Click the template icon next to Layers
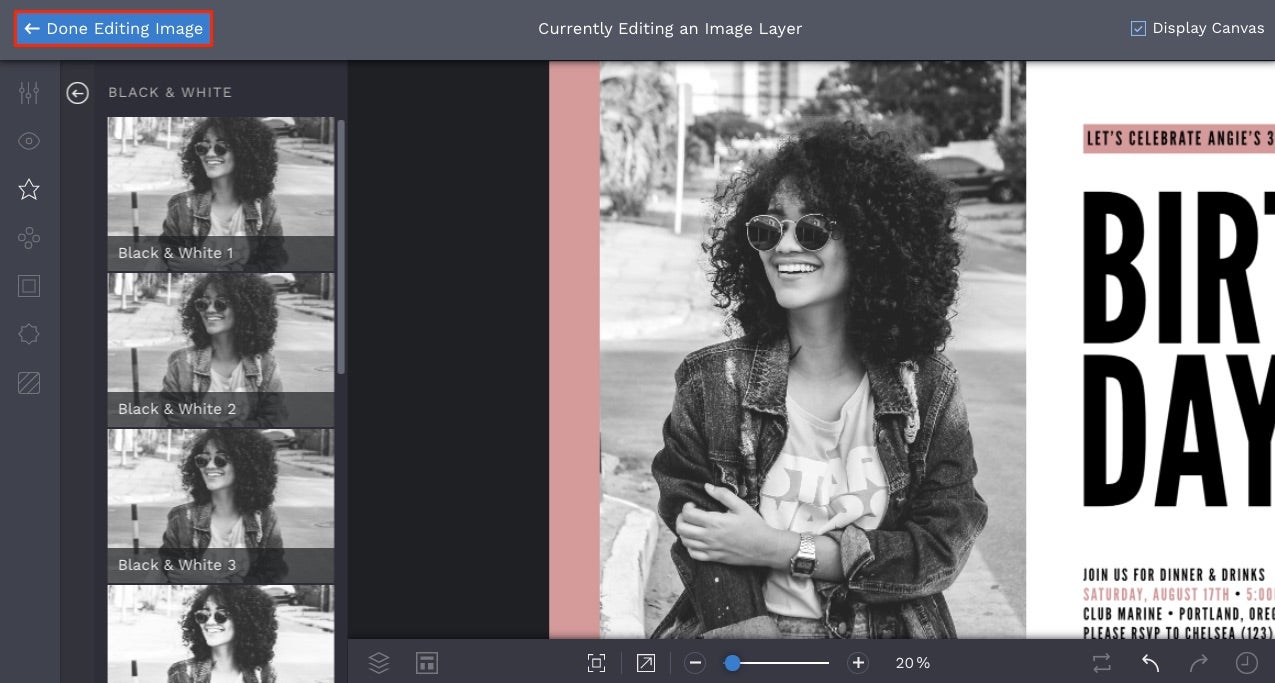 click(x=427, y=662)
